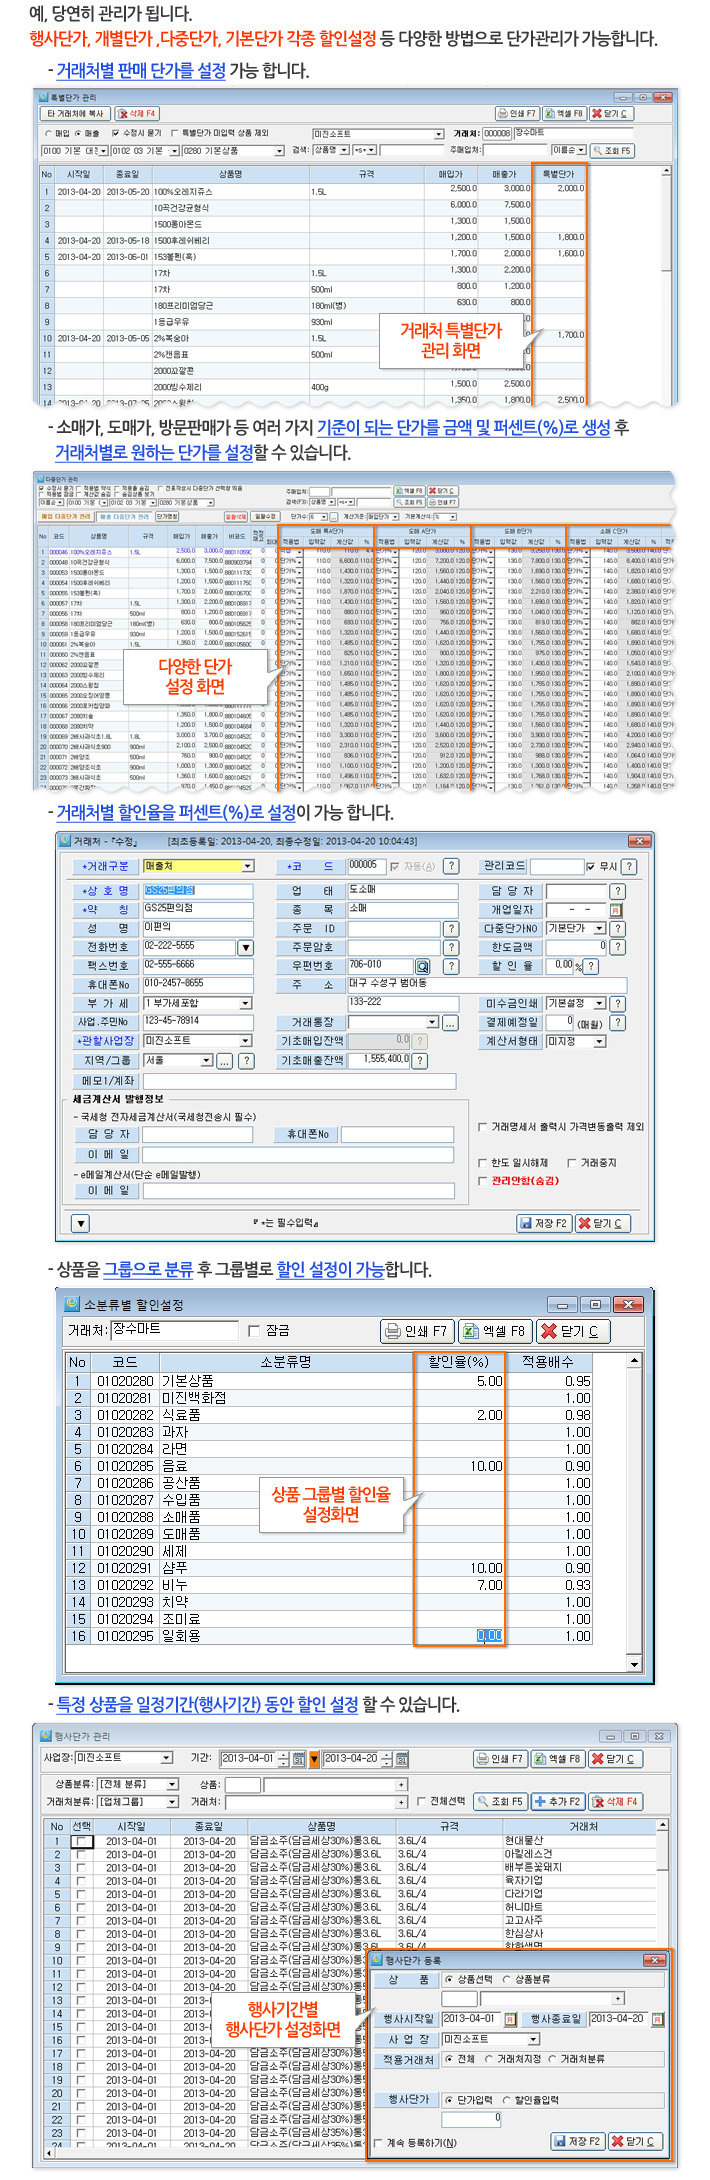Image resolution: width=710 pixels, height=2180 pixels.
Task: Click the ellipsis button beside 지역/그룹
Action: pyautogui.click(x=225, y=1061)
